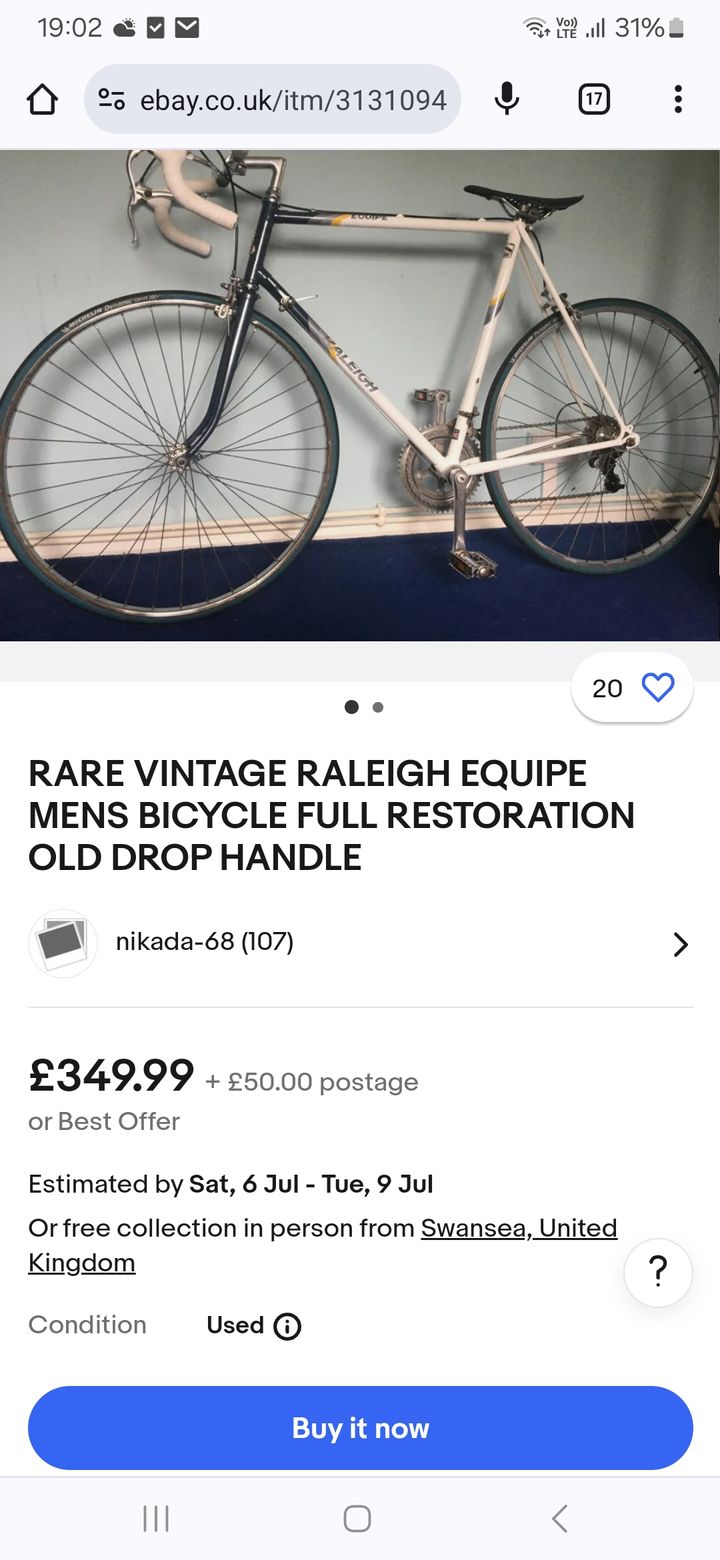Screen dimensions: 720x1560
Task: Open the question mark help button
Action: (x=658, y=1273)
